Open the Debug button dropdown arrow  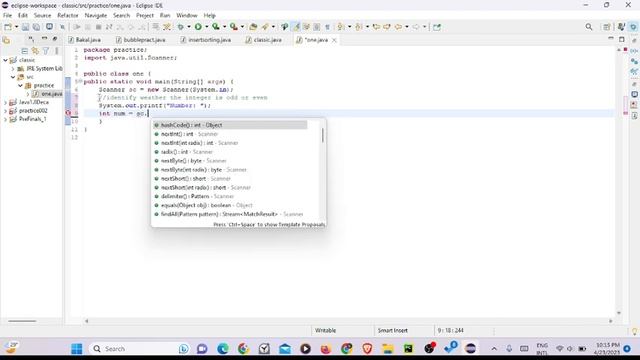click(x=189, y=27)
